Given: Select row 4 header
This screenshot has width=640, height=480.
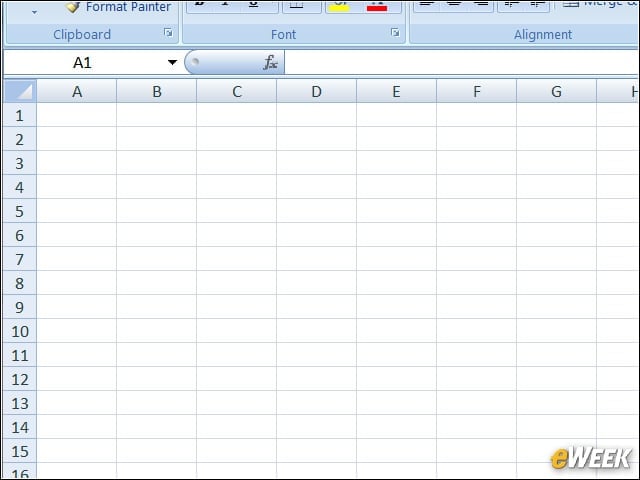Looking at the screenshot, I should pos(20,187).
